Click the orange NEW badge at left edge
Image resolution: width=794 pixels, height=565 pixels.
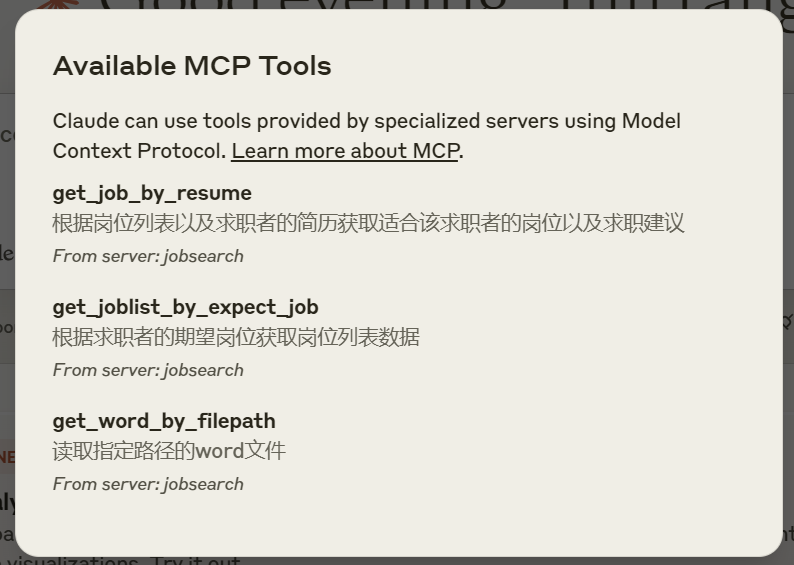tap(6, 458)
